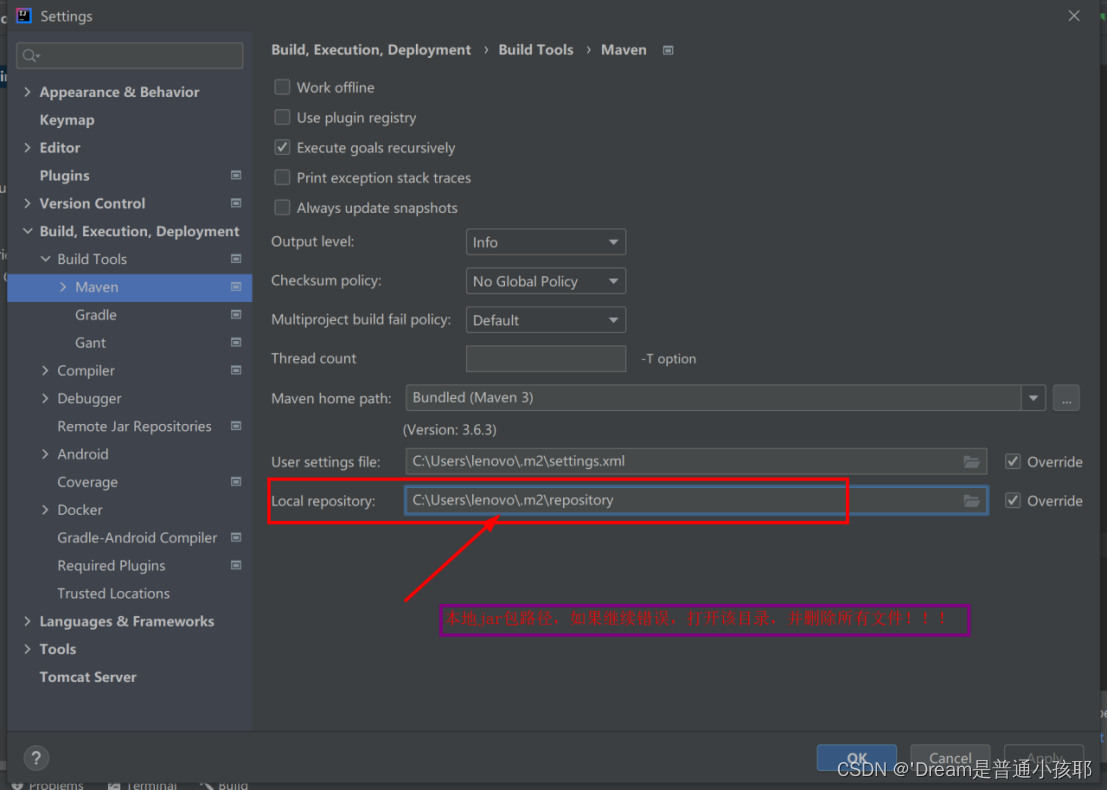
Task: Click the ellipsis button for Maven home
Action: point(1066,398)
